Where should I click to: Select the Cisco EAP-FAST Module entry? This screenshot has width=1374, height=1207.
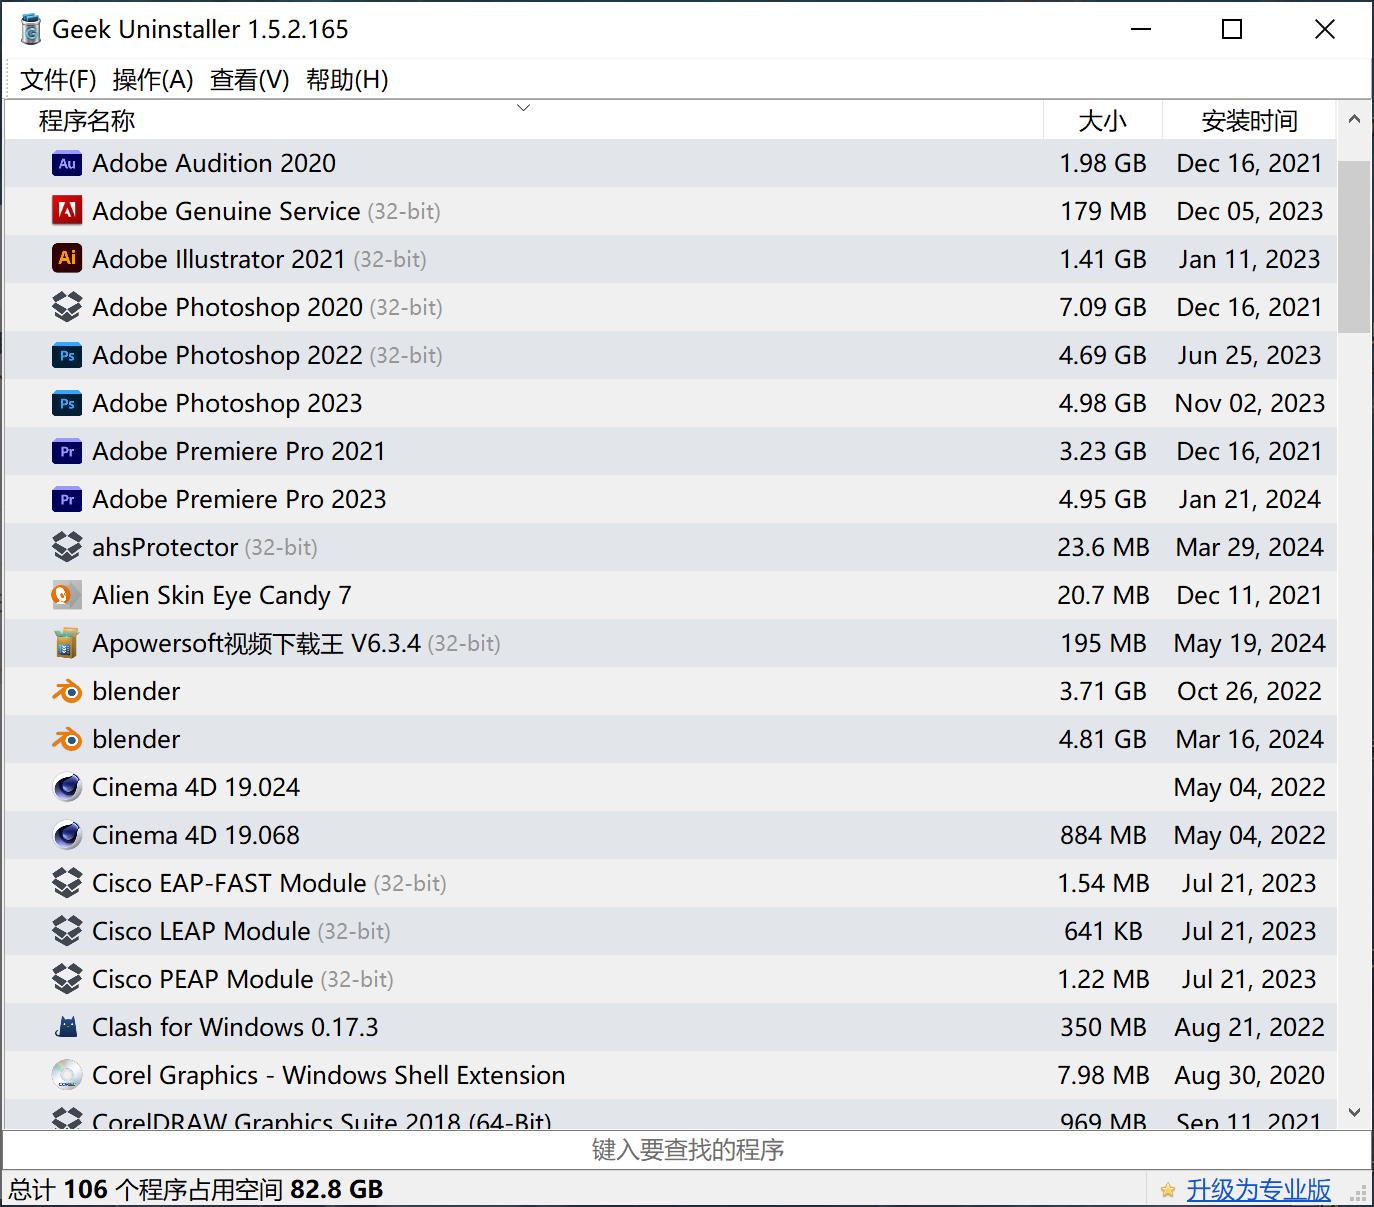click(x=671, y=883)
